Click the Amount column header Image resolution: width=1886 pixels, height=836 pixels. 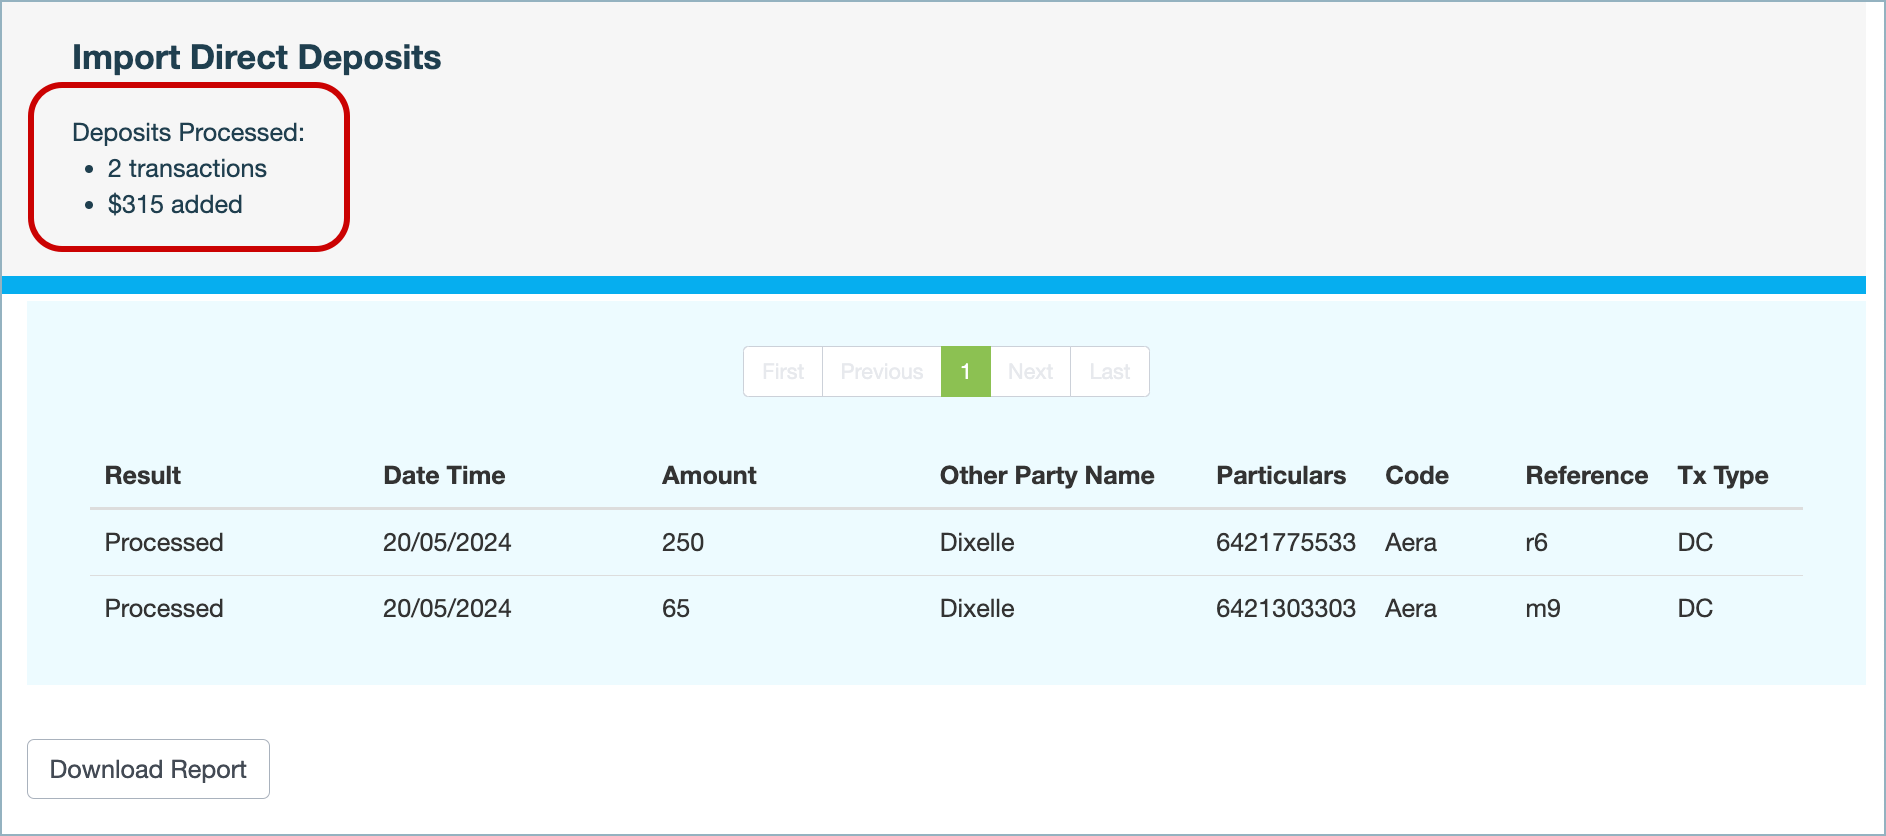(x=709, y=476)
